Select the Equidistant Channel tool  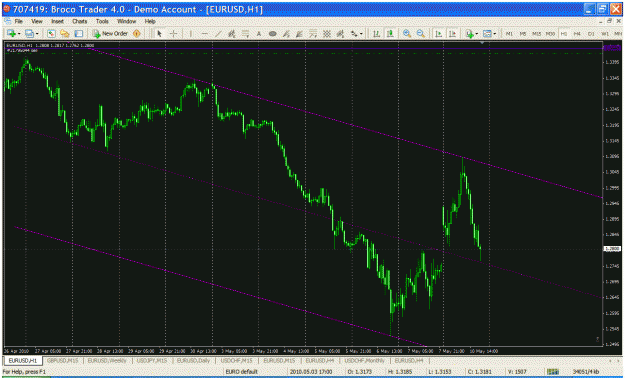(x=232, y=33)
